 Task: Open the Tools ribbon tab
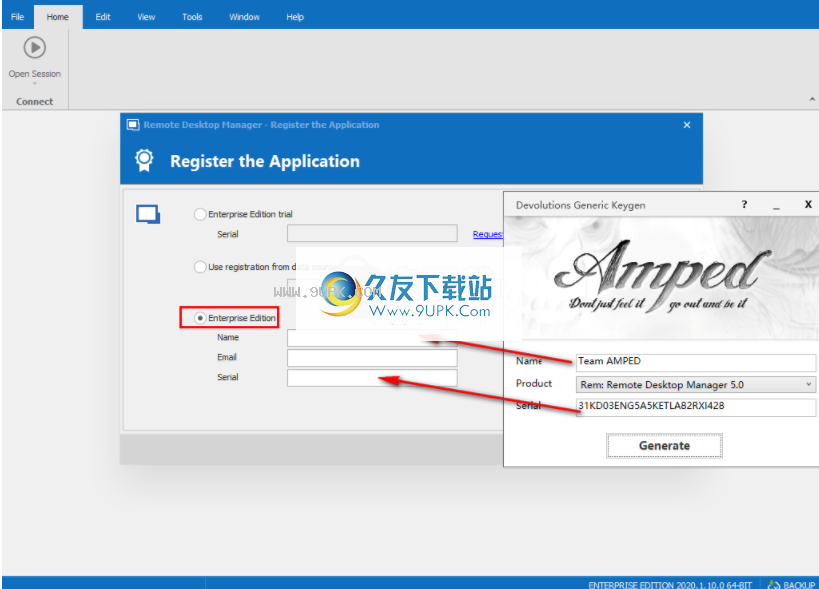coord(192,17)
